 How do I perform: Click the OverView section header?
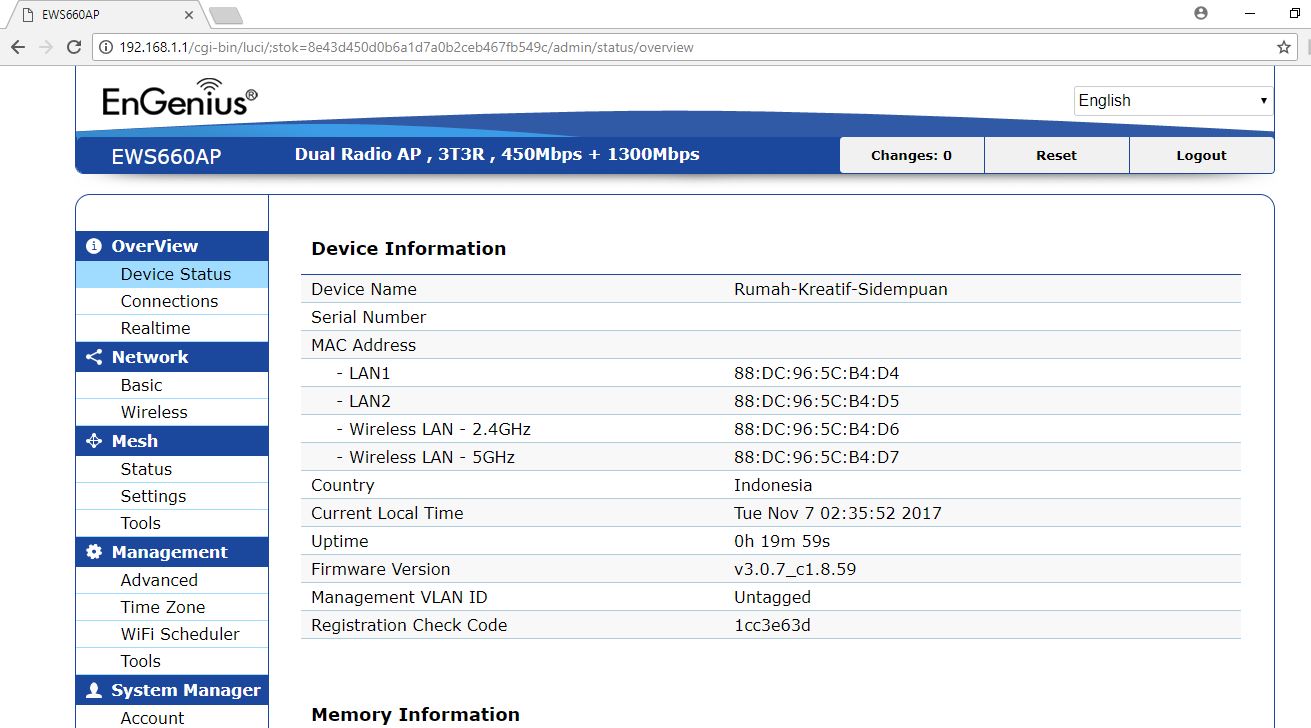coord(172,246)
